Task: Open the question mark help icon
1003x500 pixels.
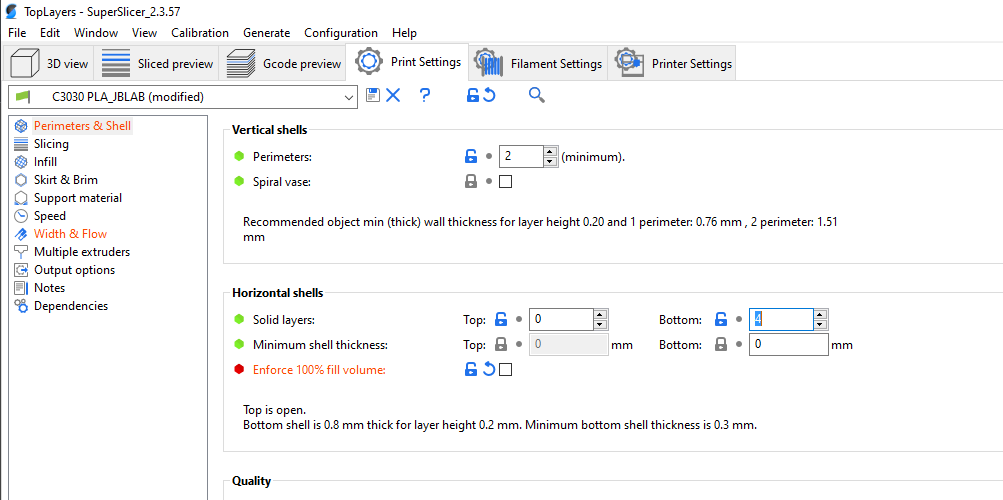Action: click(x=425, y=96)
